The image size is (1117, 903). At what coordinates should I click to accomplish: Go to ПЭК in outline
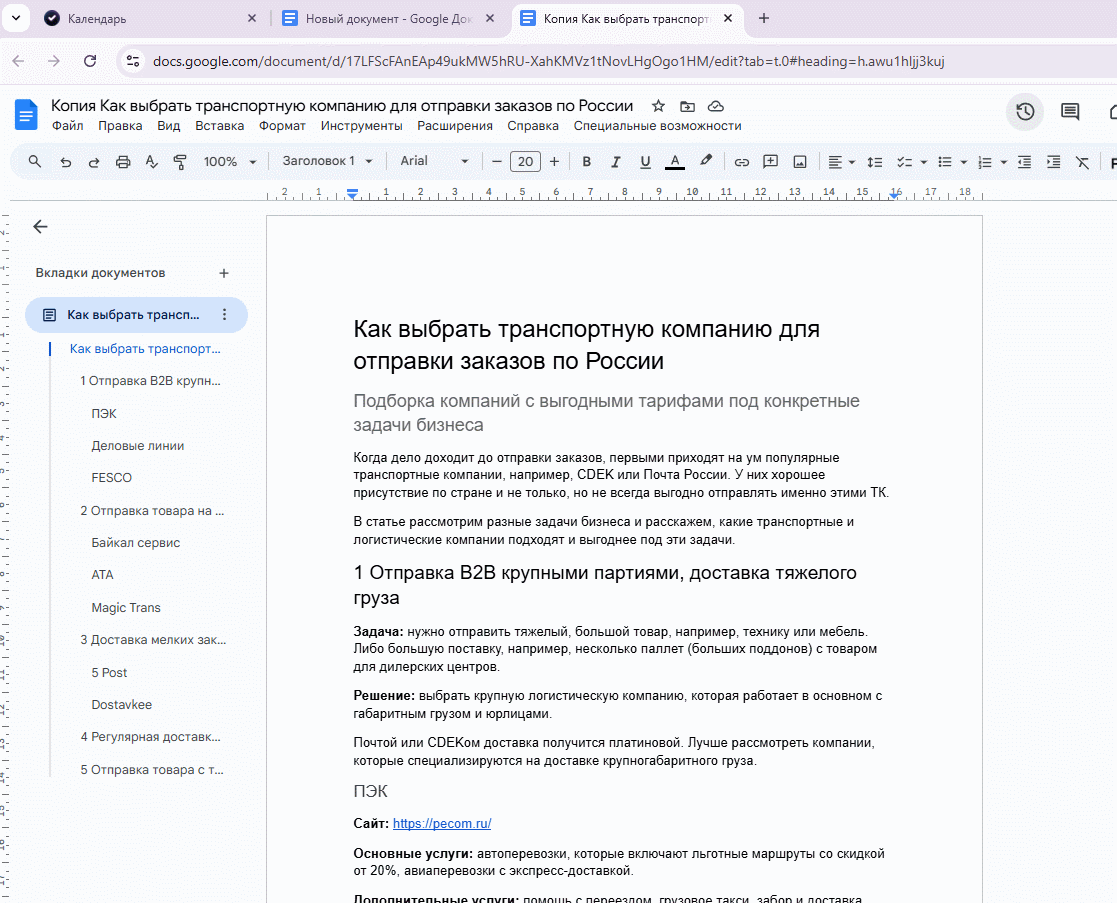click(x=104, y=414)
